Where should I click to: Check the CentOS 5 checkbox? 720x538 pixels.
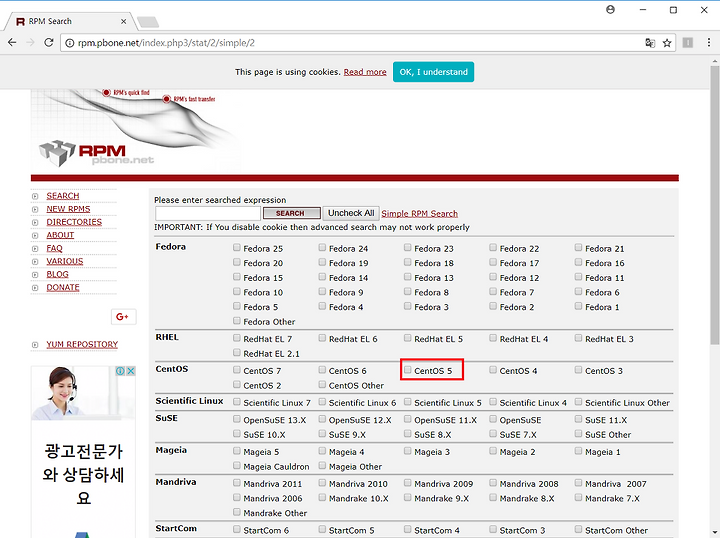[407, 370]
